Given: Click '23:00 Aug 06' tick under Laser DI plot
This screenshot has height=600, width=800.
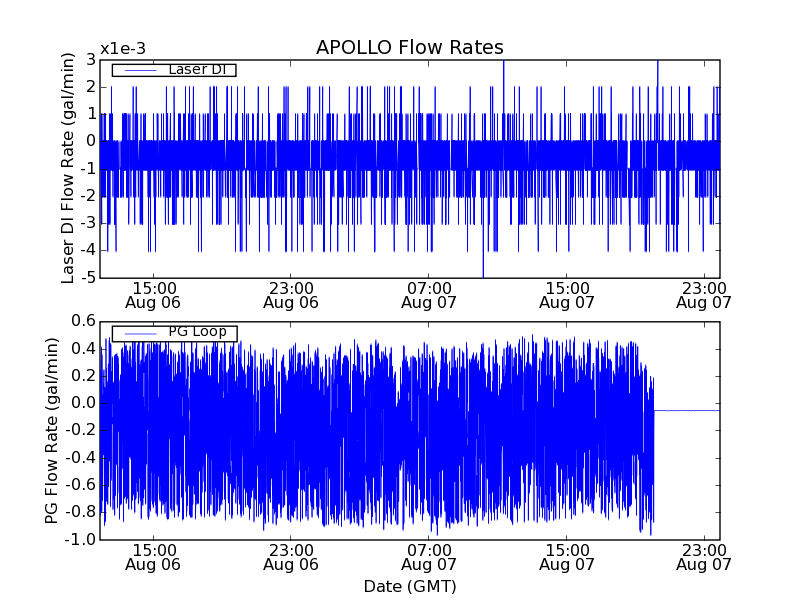Looking at the screenshot, I should coord(291,295).
